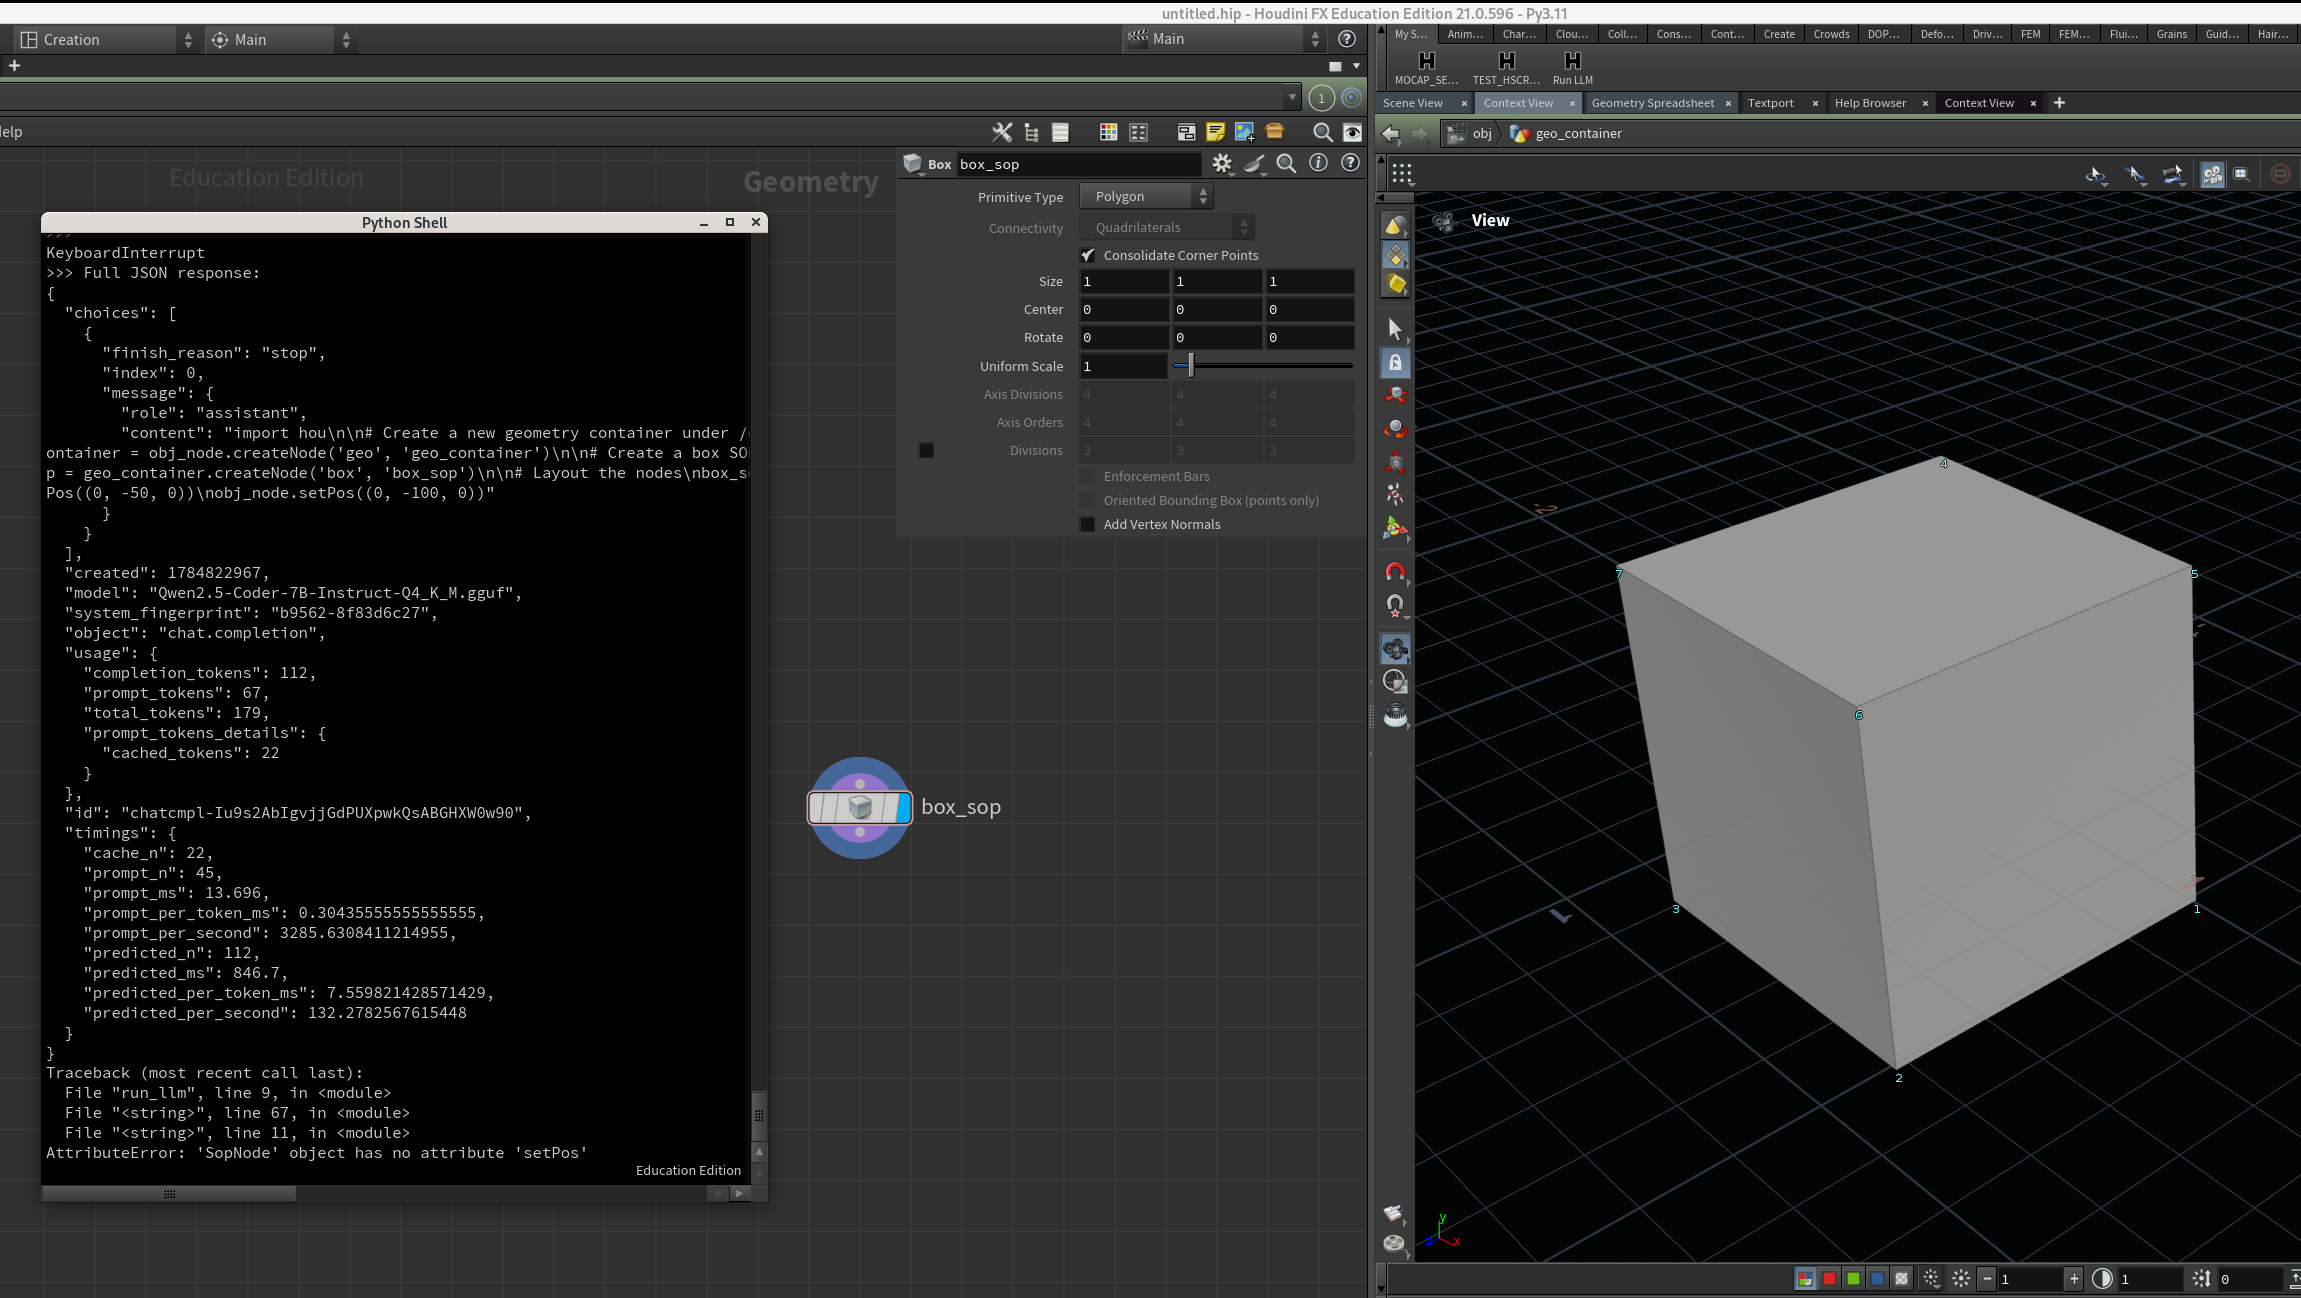Select the Crowds shelf tab
This screenshot has height=1298, width=2301.
coord(1831,34)
